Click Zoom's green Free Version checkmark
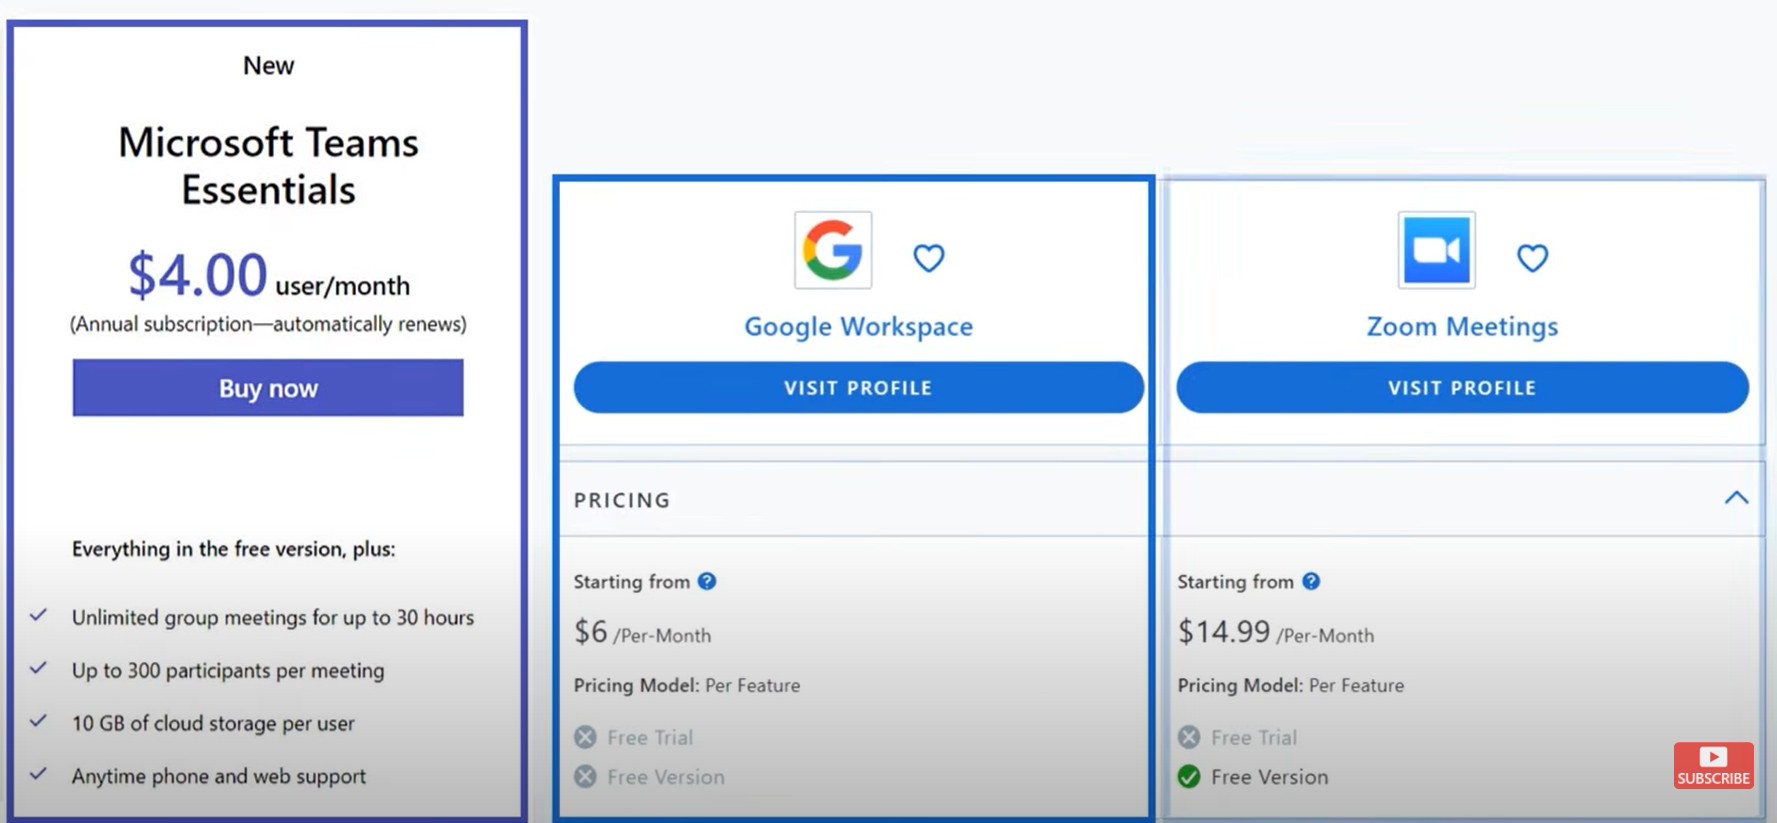 [1189, 777]
